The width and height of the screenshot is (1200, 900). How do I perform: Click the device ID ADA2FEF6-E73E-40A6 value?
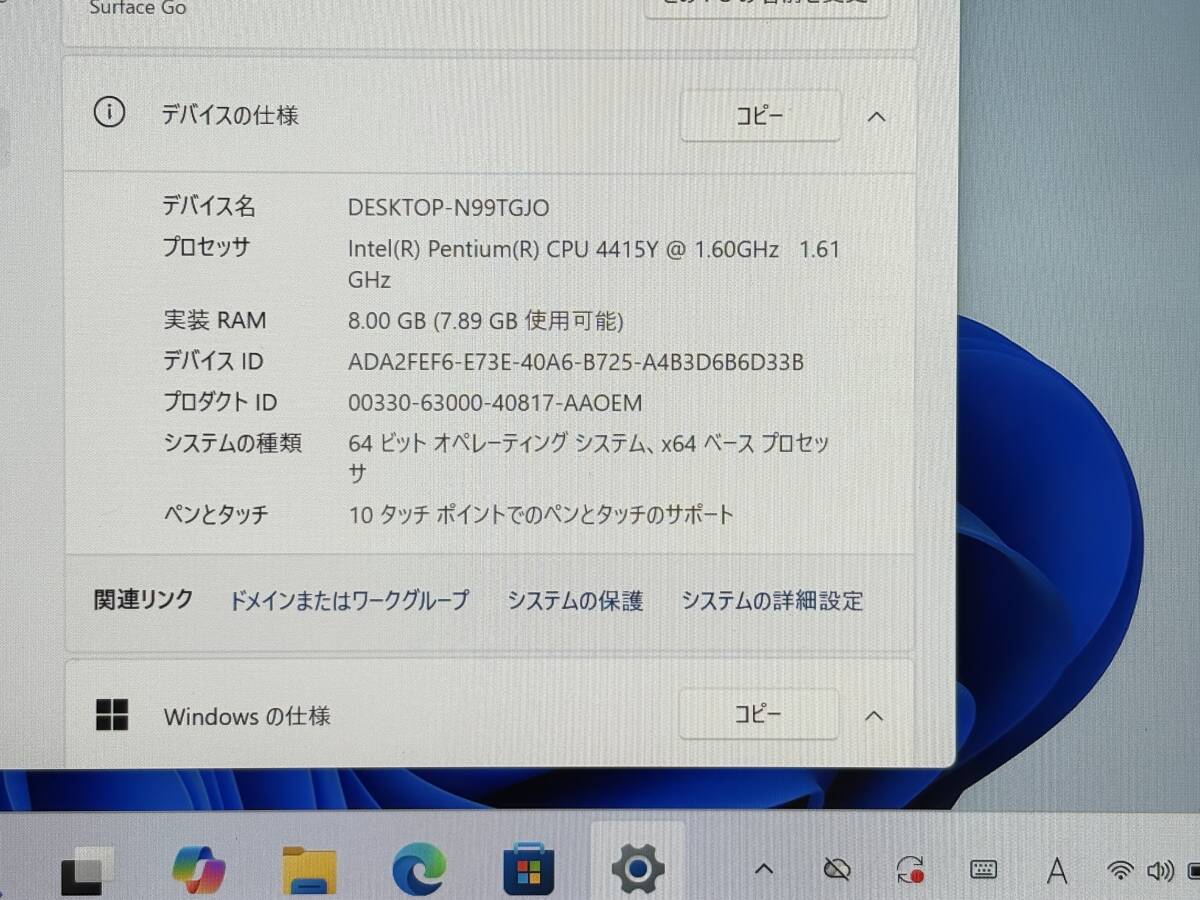tap(576, 362)
